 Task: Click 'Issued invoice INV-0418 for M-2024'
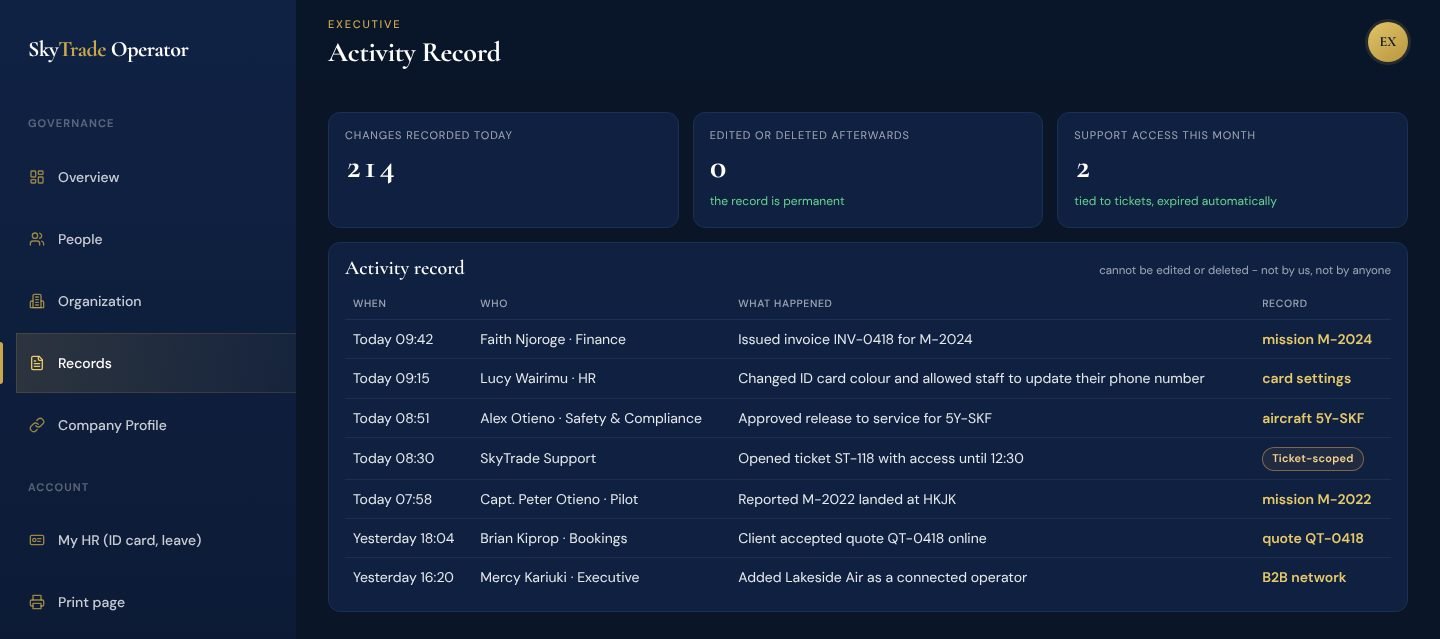855,339
